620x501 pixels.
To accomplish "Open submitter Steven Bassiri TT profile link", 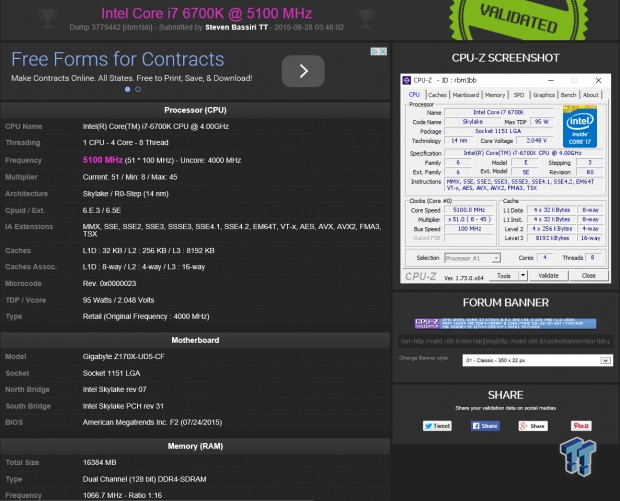I will (x=236, y=27).
